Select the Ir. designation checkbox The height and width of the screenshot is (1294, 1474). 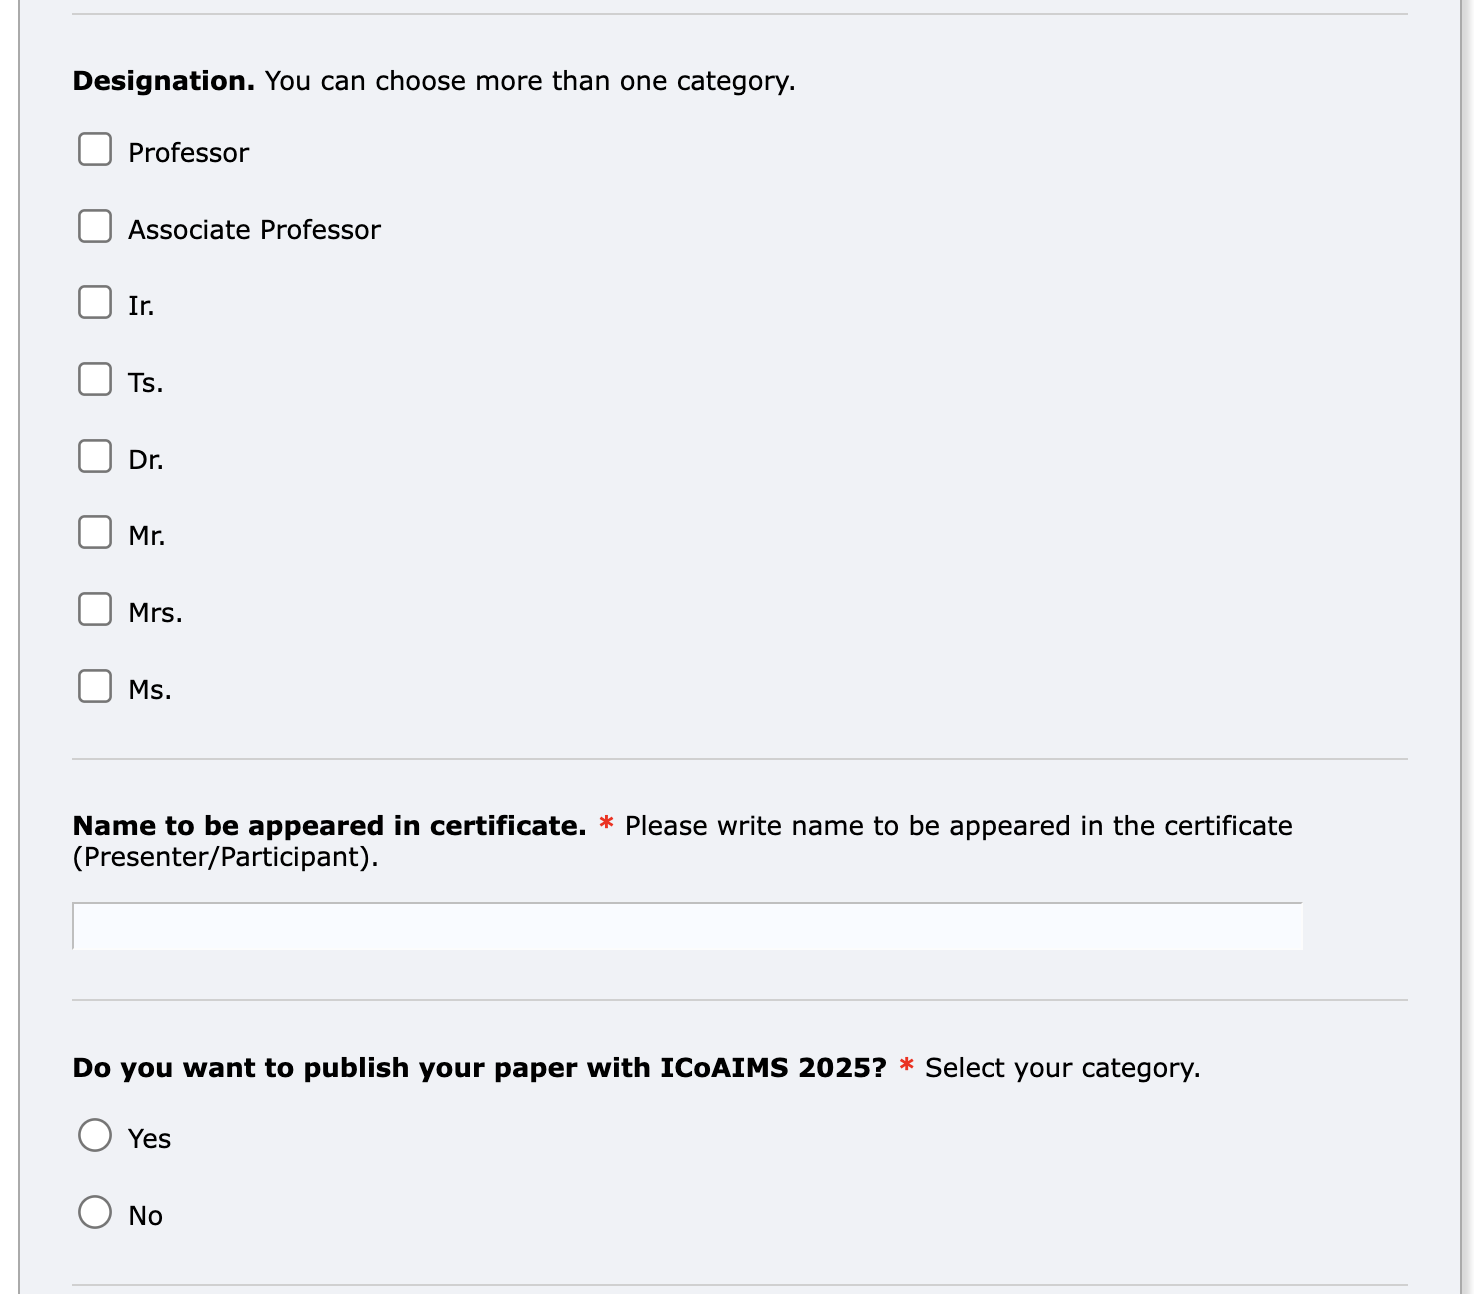pos(95,302)
